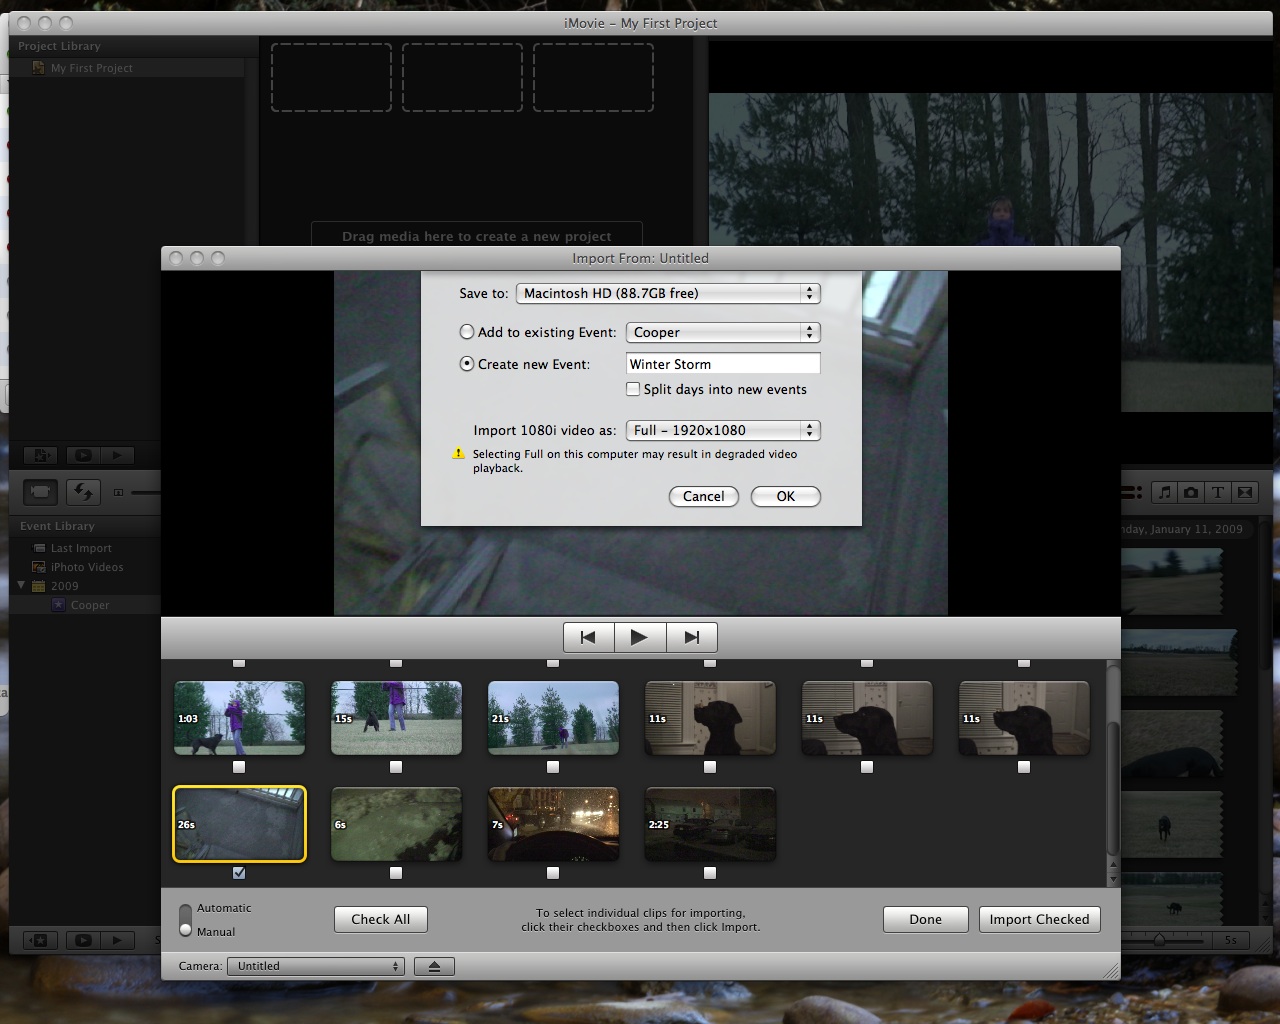Viewport: 1280px width, 1024px height.
Task: Play event from beginning icon at bottom
Action: point(117,940)
